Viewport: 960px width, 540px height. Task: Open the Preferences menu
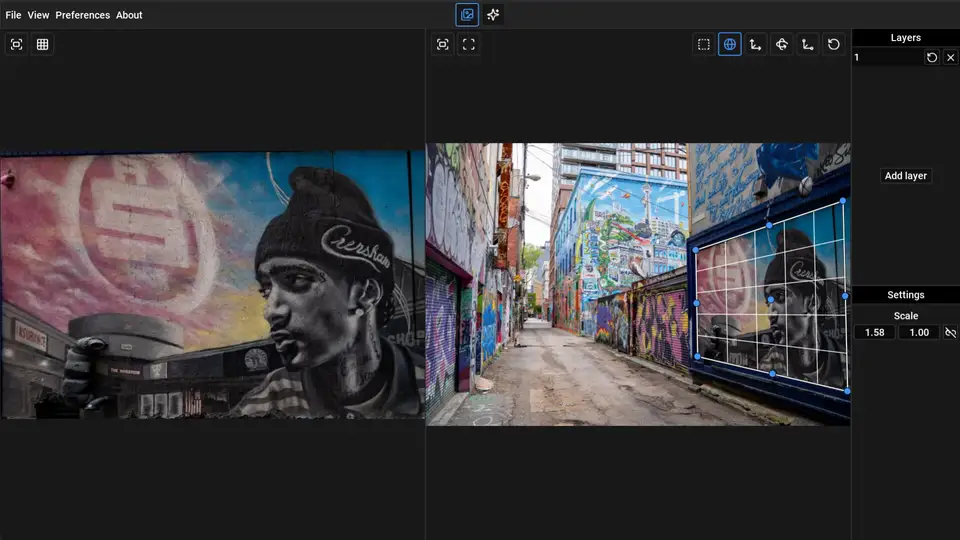pyautogui.click(x=83, y=15)
